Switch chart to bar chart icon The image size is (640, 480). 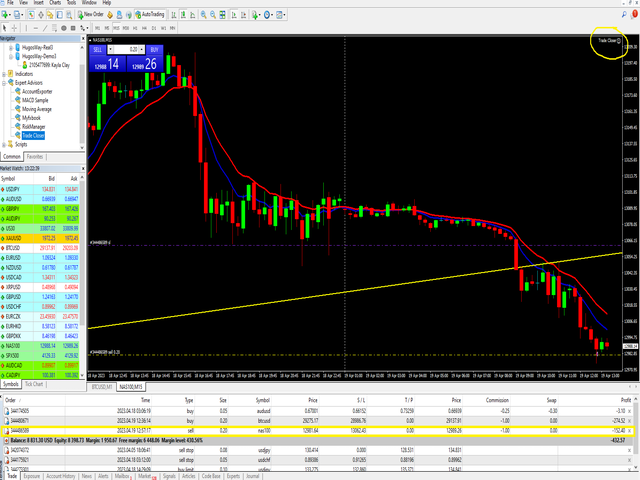point(174,15)
